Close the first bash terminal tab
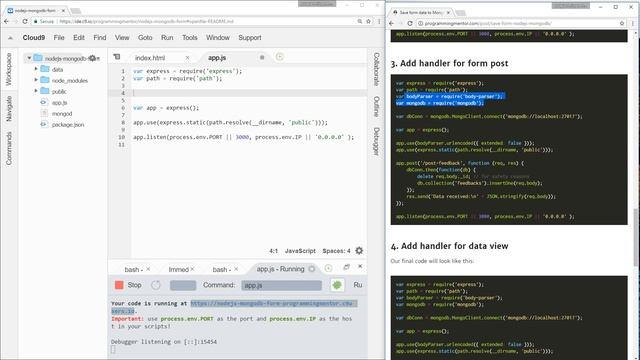 (x=148, y=269)
